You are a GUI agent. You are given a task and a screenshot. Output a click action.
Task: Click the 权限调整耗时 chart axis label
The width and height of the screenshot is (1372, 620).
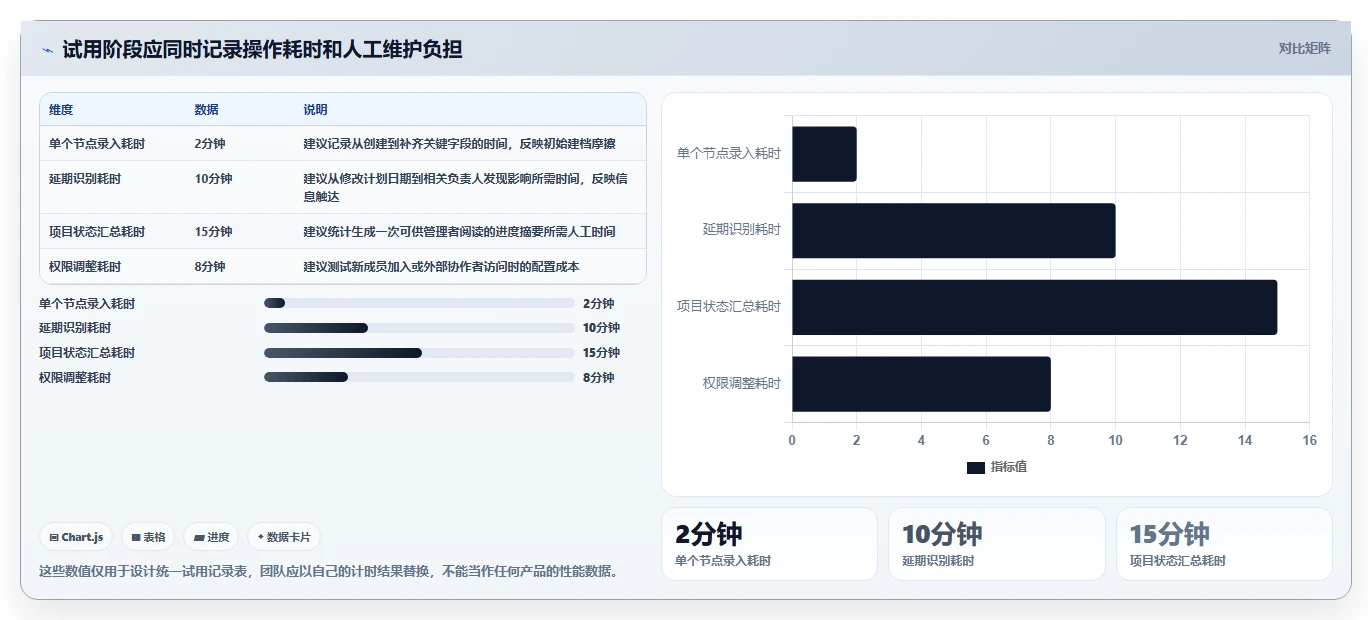pos(742,384)
